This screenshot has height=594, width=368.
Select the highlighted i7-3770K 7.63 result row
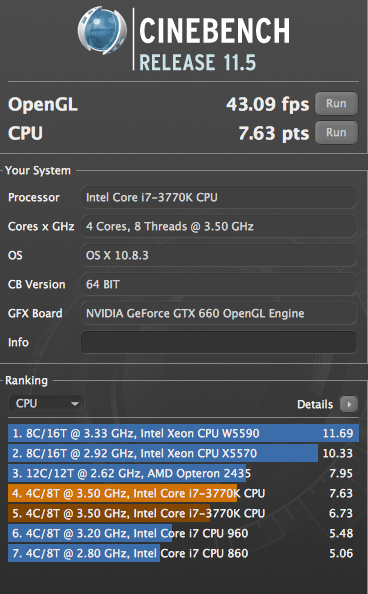click(x=183, y=494)
